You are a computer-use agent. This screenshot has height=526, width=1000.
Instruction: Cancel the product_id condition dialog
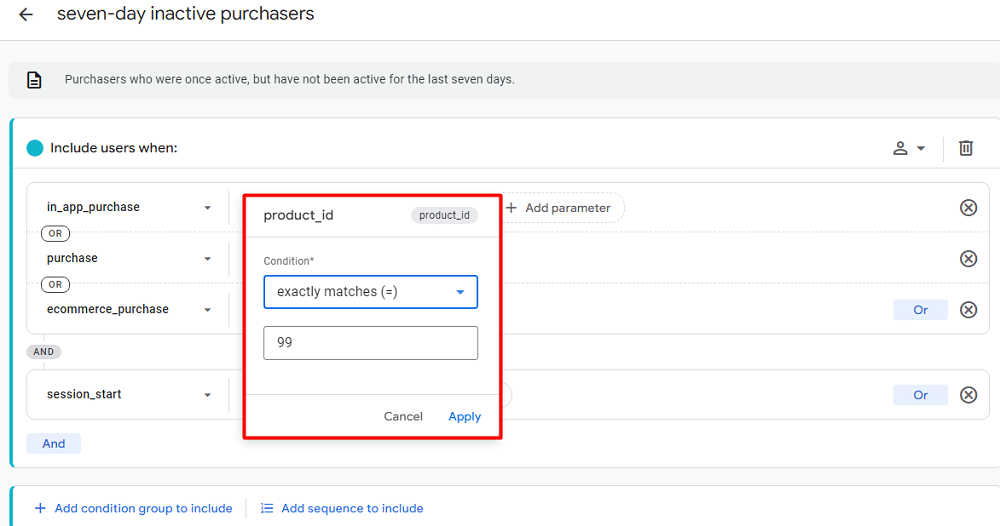point(403,417)
